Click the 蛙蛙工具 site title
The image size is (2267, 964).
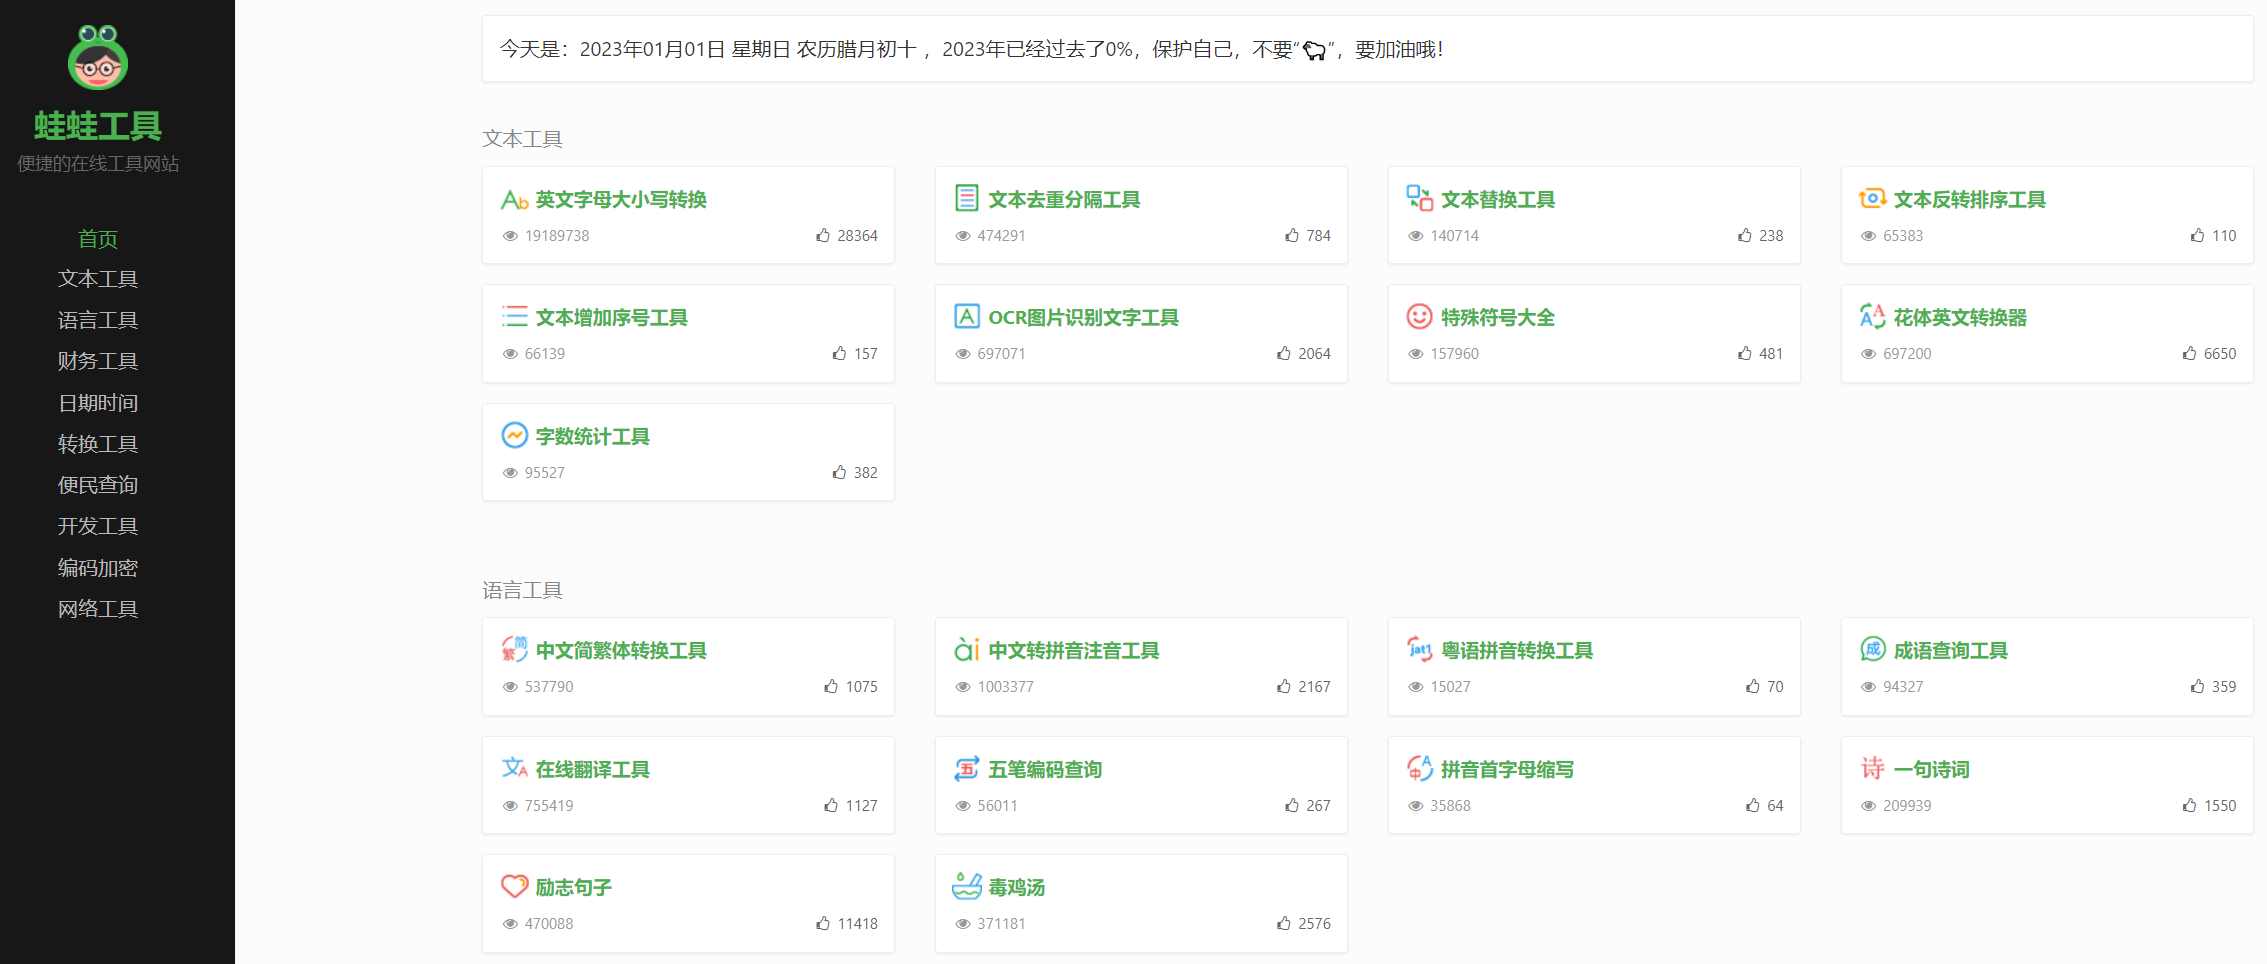pyautogui.click(x=98, y=126)
